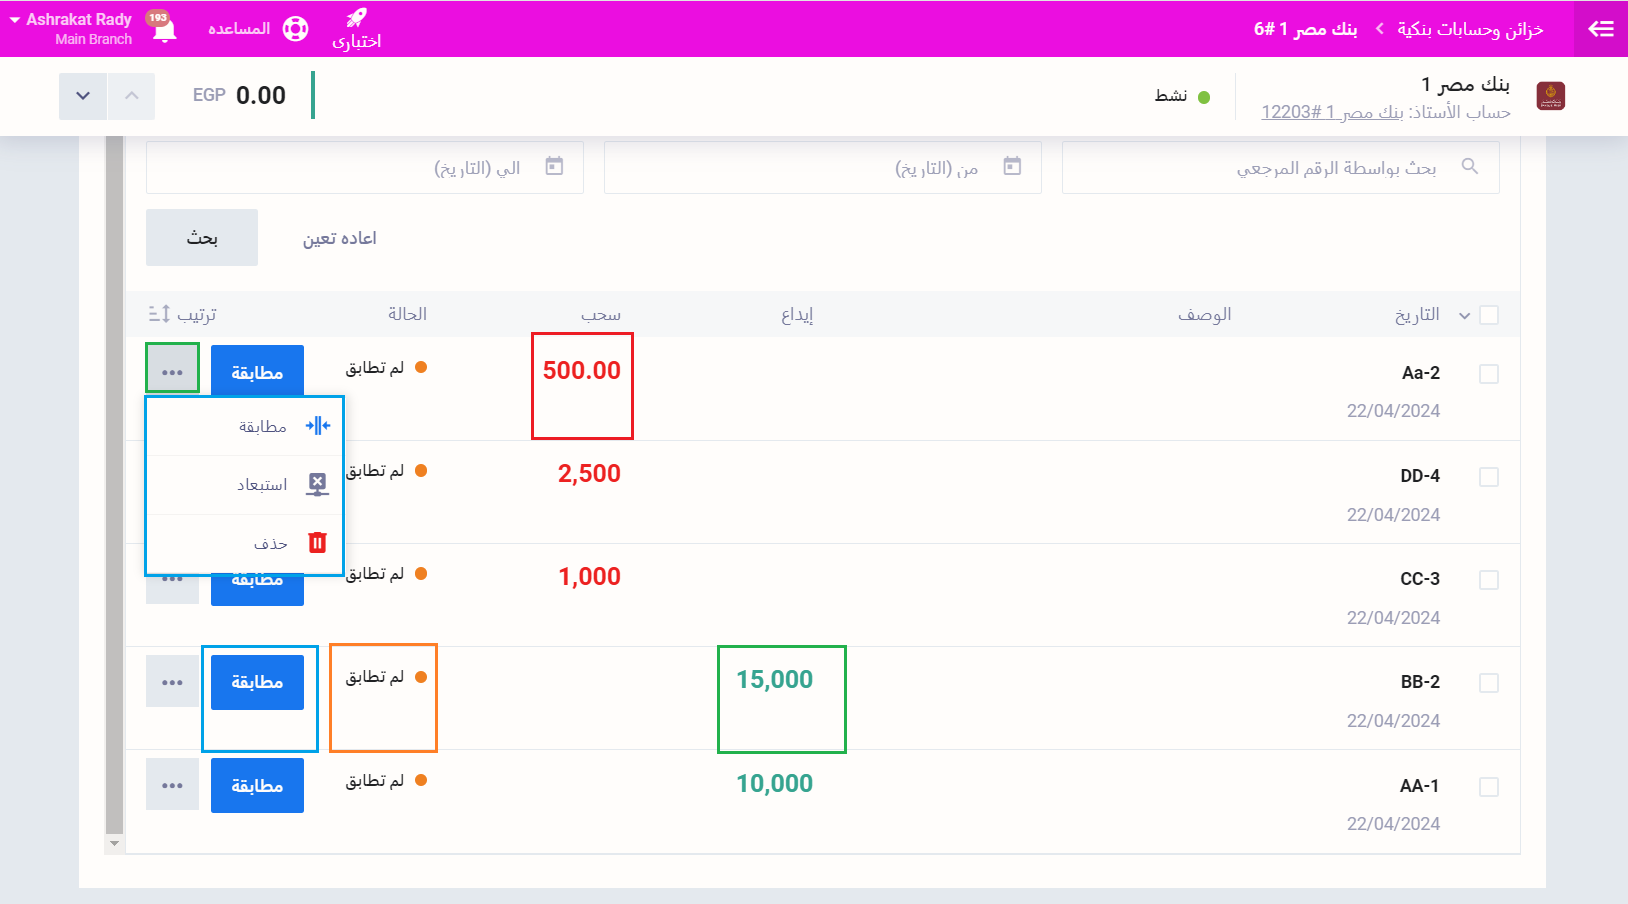
Task: Click the BB-2 transaction description
Action: tap(1420, 682)
